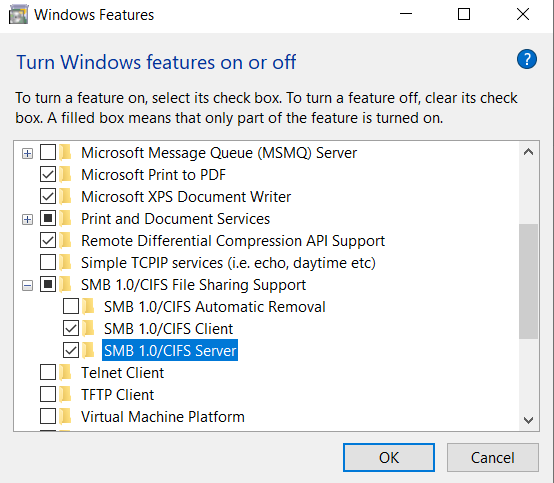Screen dimensions: 554x483
Task: Enable Microsoft Message Queue (MSMQ) Server checkbox
Action: tap(48, 153)
